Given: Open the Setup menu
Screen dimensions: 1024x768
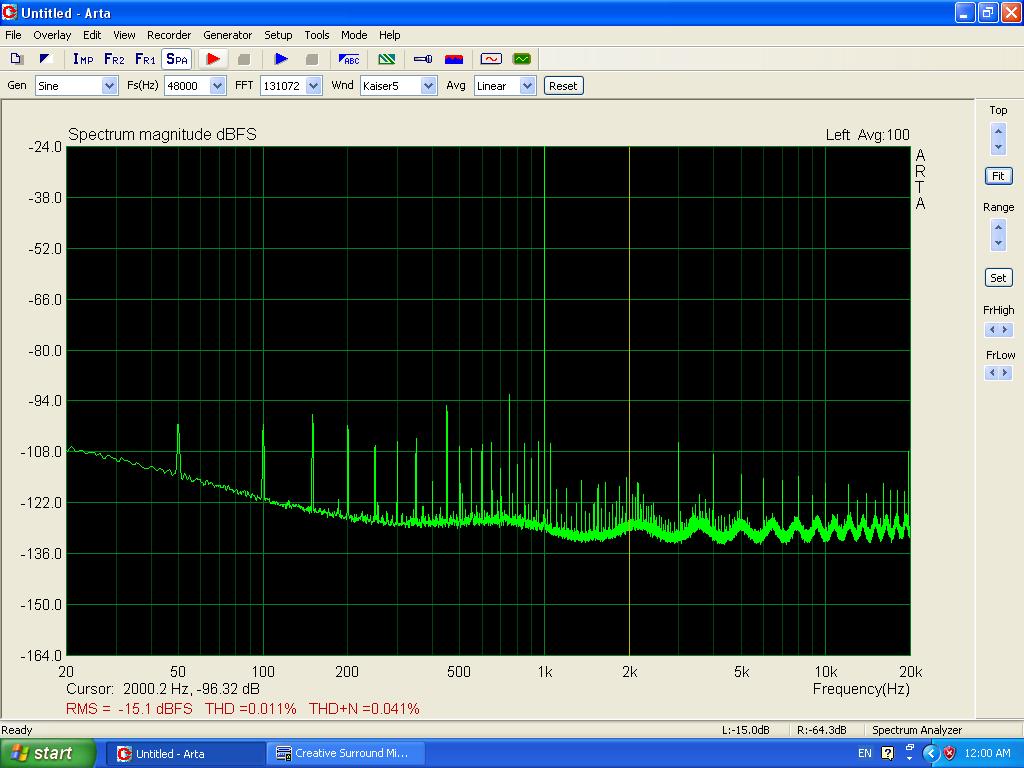Looking at the screenshot, I should pos(278,35).
